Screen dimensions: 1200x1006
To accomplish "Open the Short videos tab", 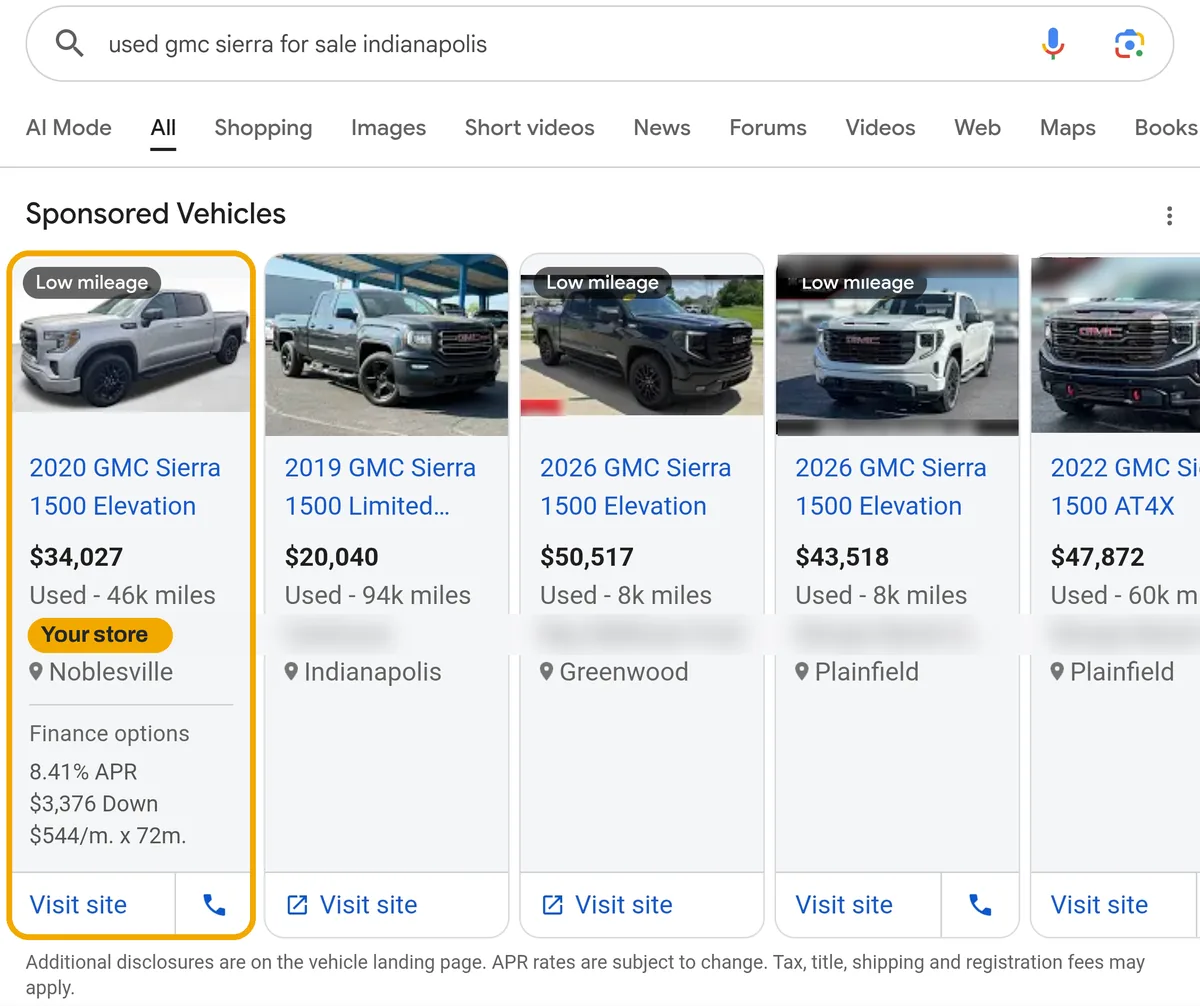I will (x=529, y=128).
